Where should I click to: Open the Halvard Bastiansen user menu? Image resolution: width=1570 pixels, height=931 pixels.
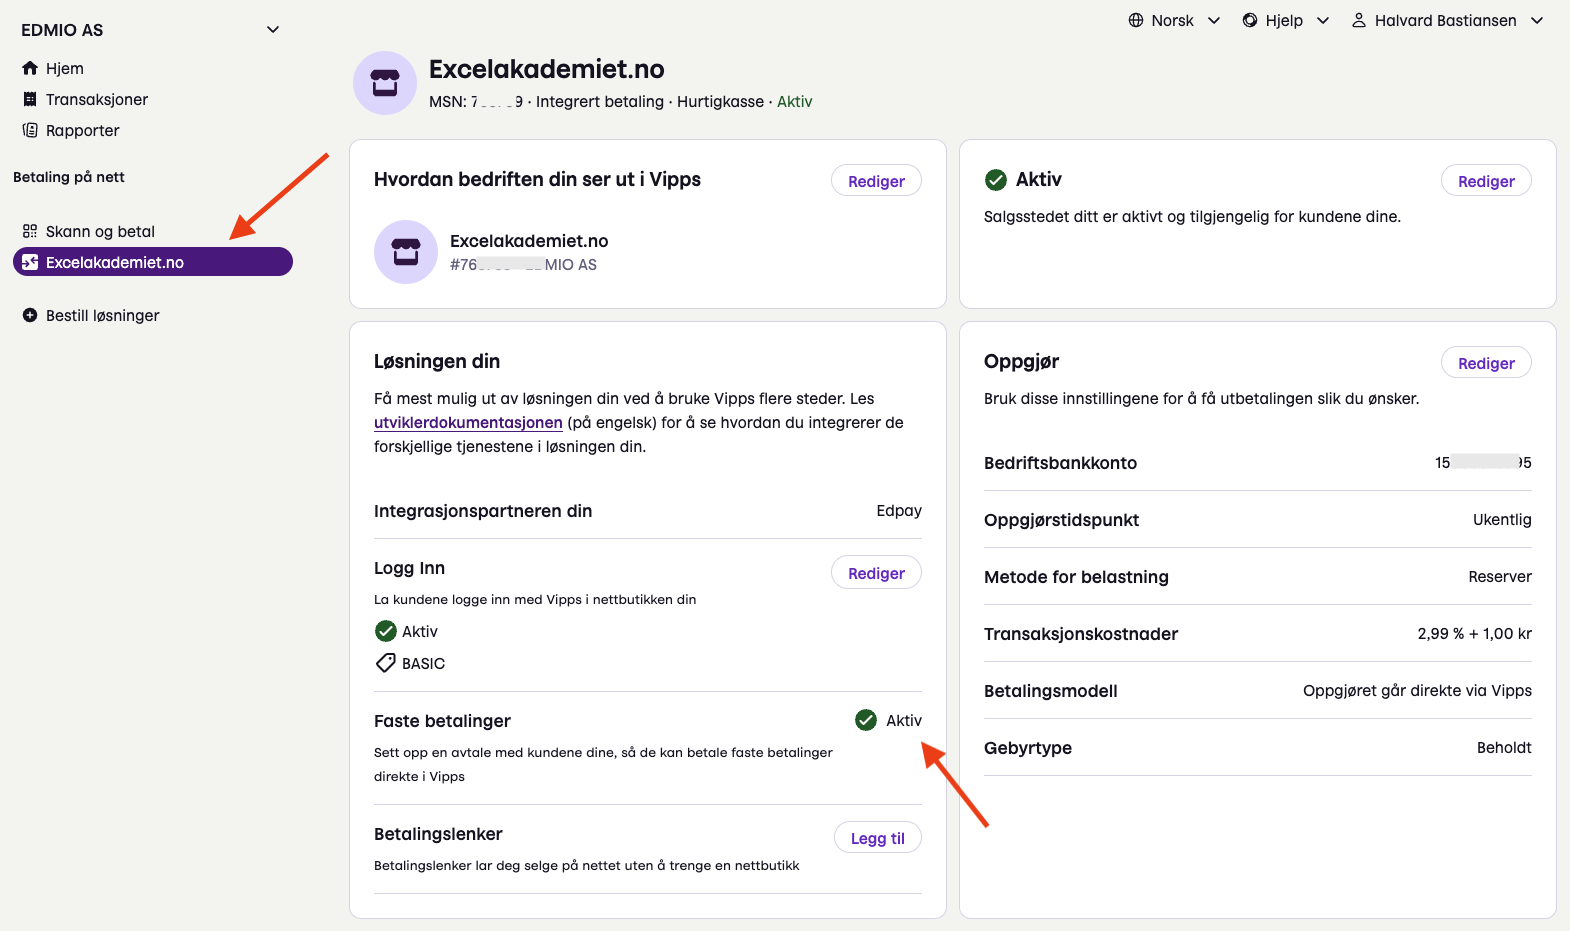click(1447, 20)
